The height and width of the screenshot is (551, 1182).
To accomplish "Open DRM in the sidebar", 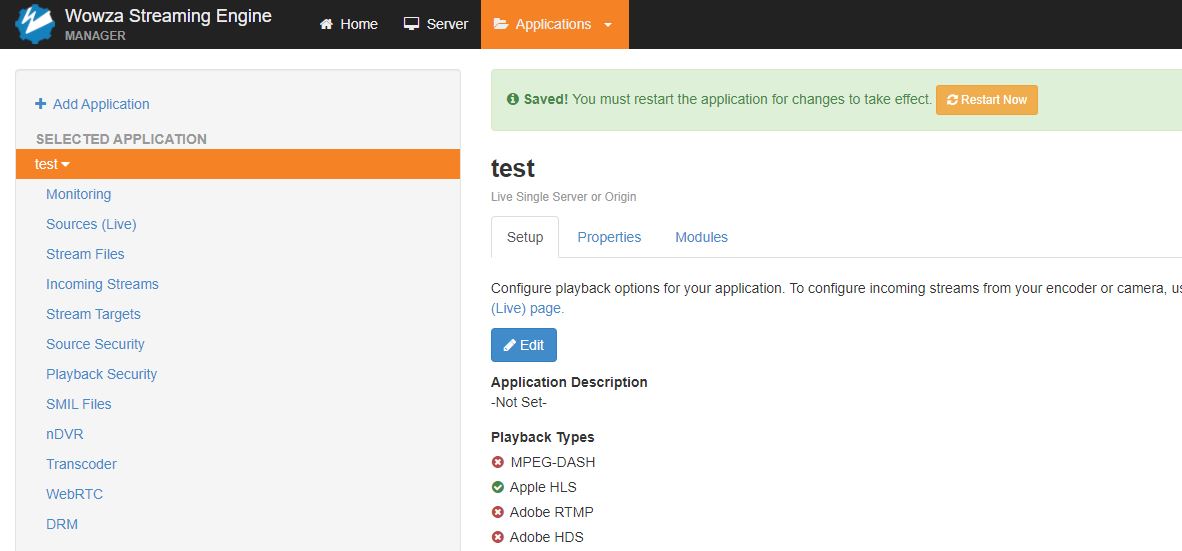I will pos(62,525).
